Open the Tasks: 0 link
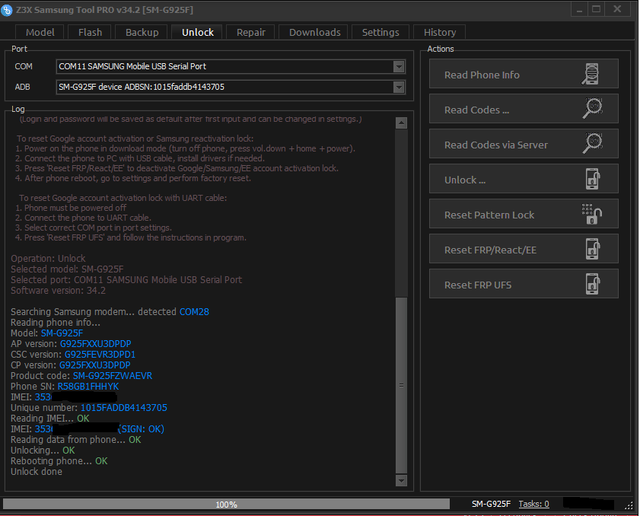The width and height of the screenshot is (640, 516). pos(533,504)
